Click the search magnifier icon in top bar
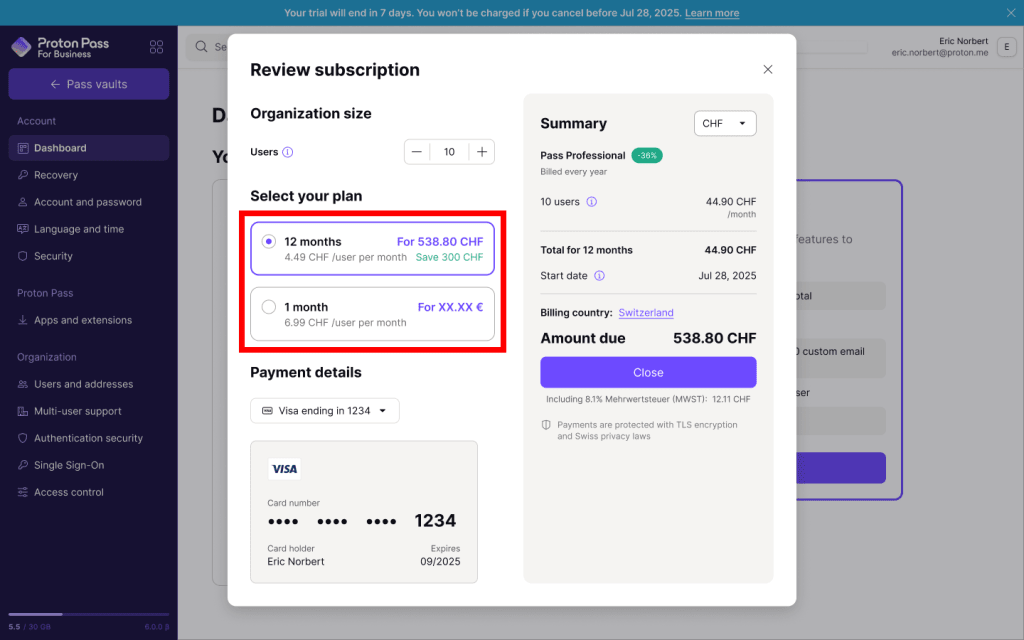Screen dimensions: 1024x640 (202, 47)
